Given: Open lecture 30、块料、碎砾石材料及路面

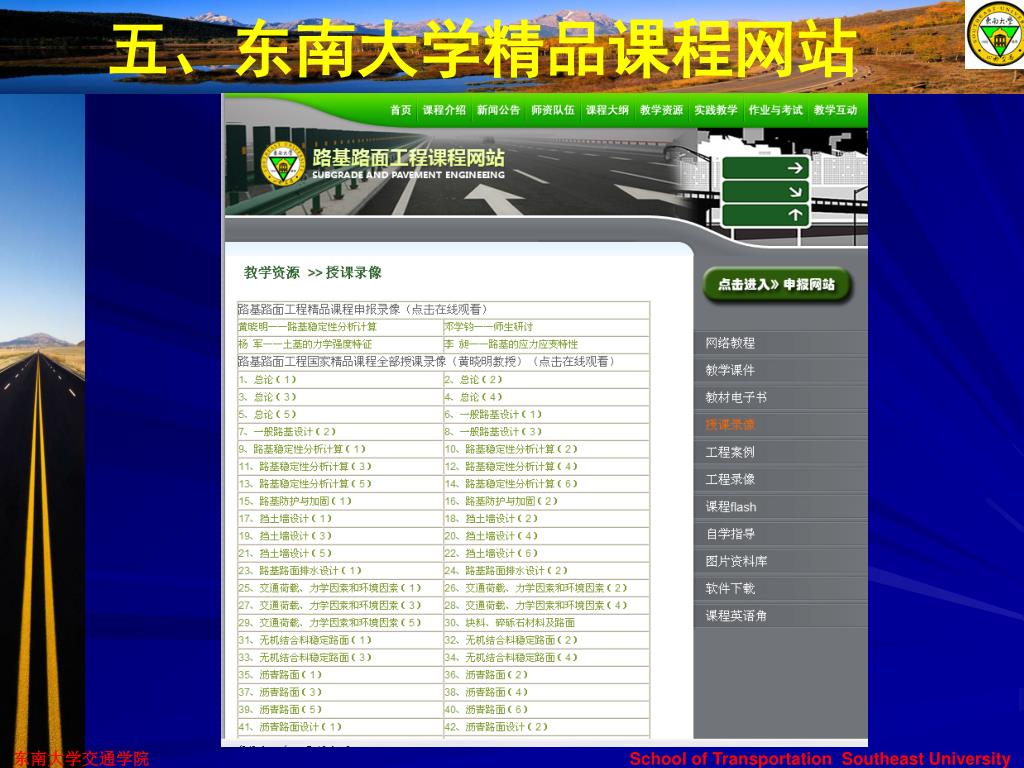Looking at the screenshot, I should pyautogui.click(x=510, y=623).
